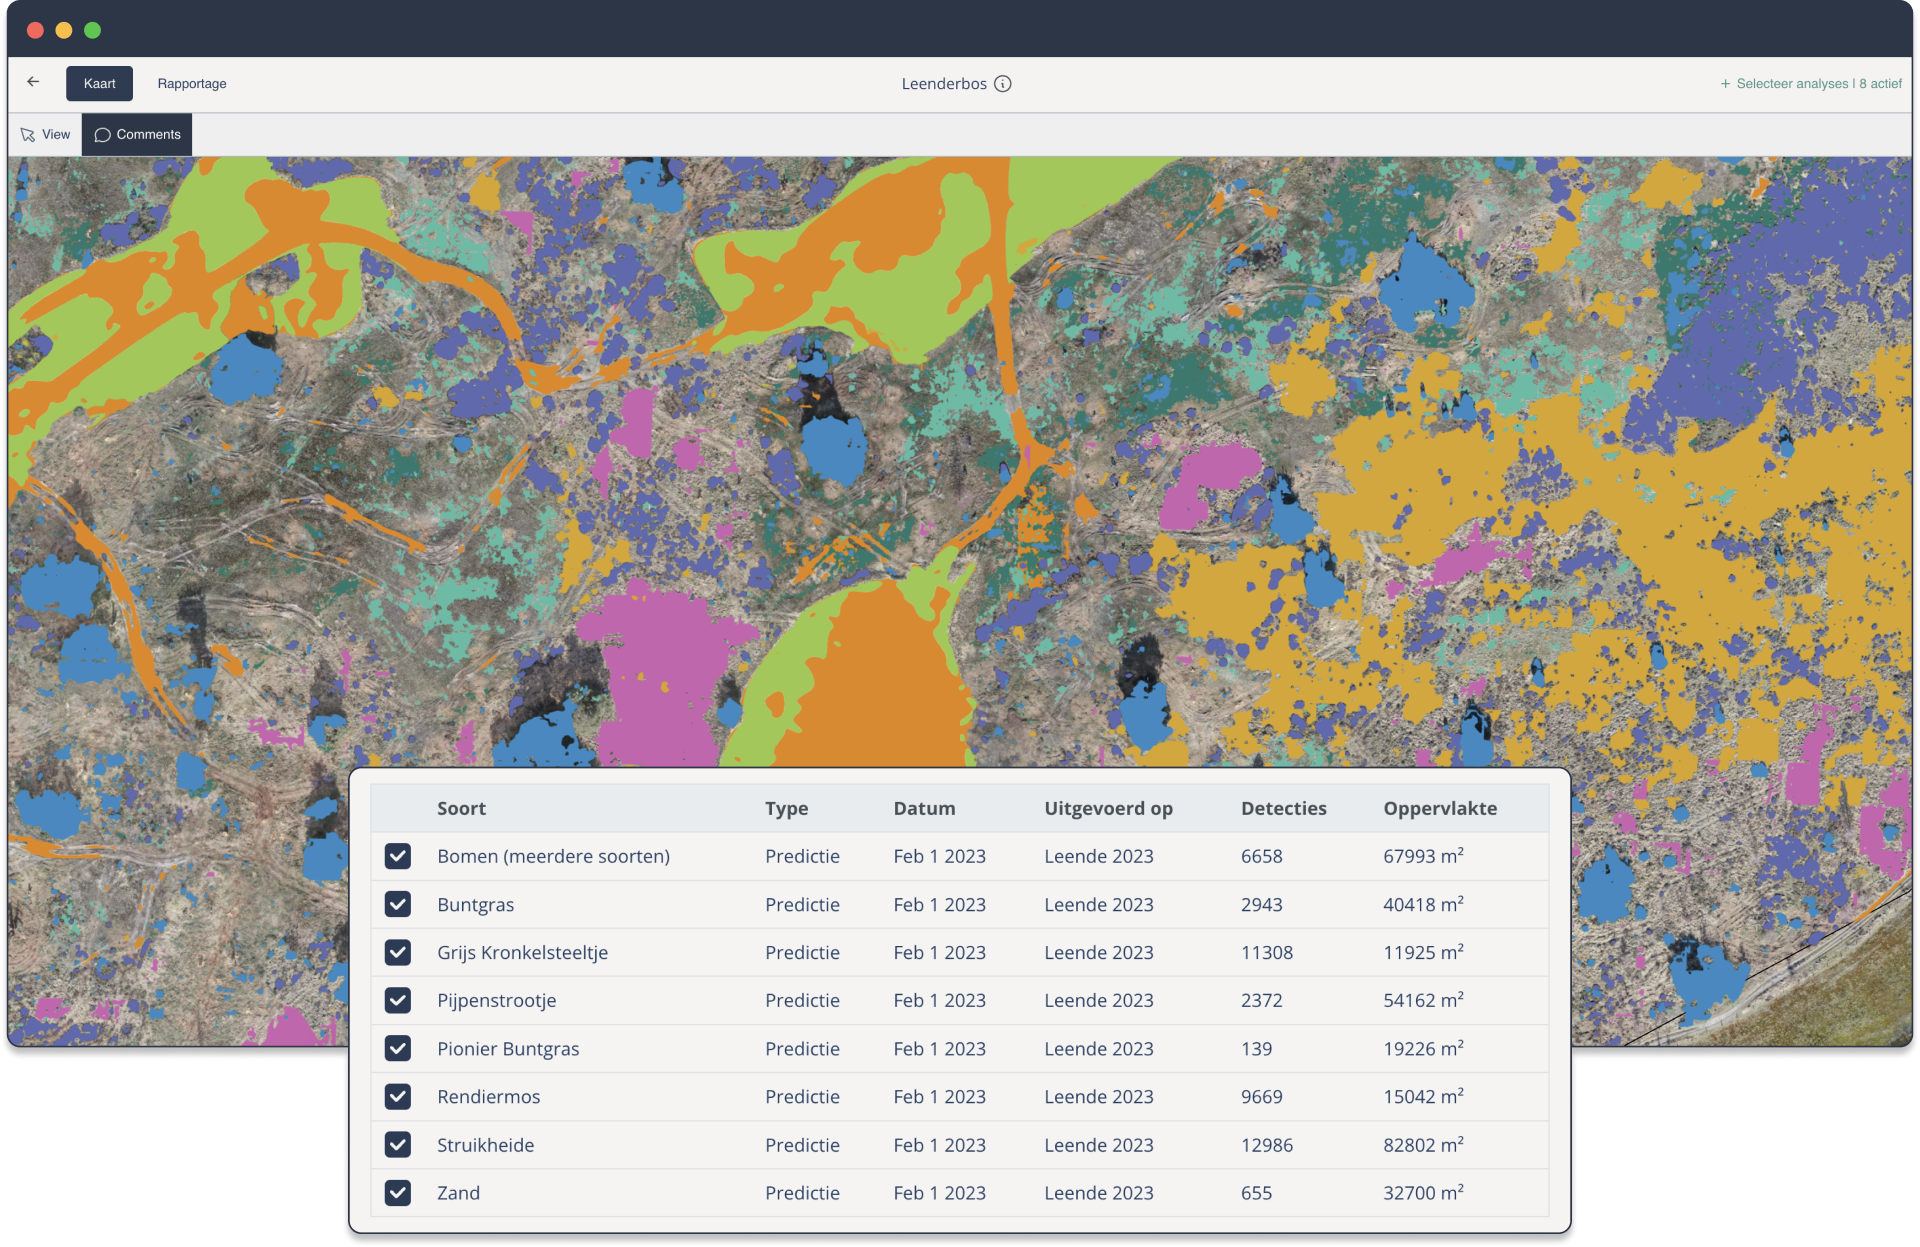The width and height of the screenshot is (1920, 1247).
Task: Click the plus icon beside Selecteer analyses
Action: coord(1725,84)
